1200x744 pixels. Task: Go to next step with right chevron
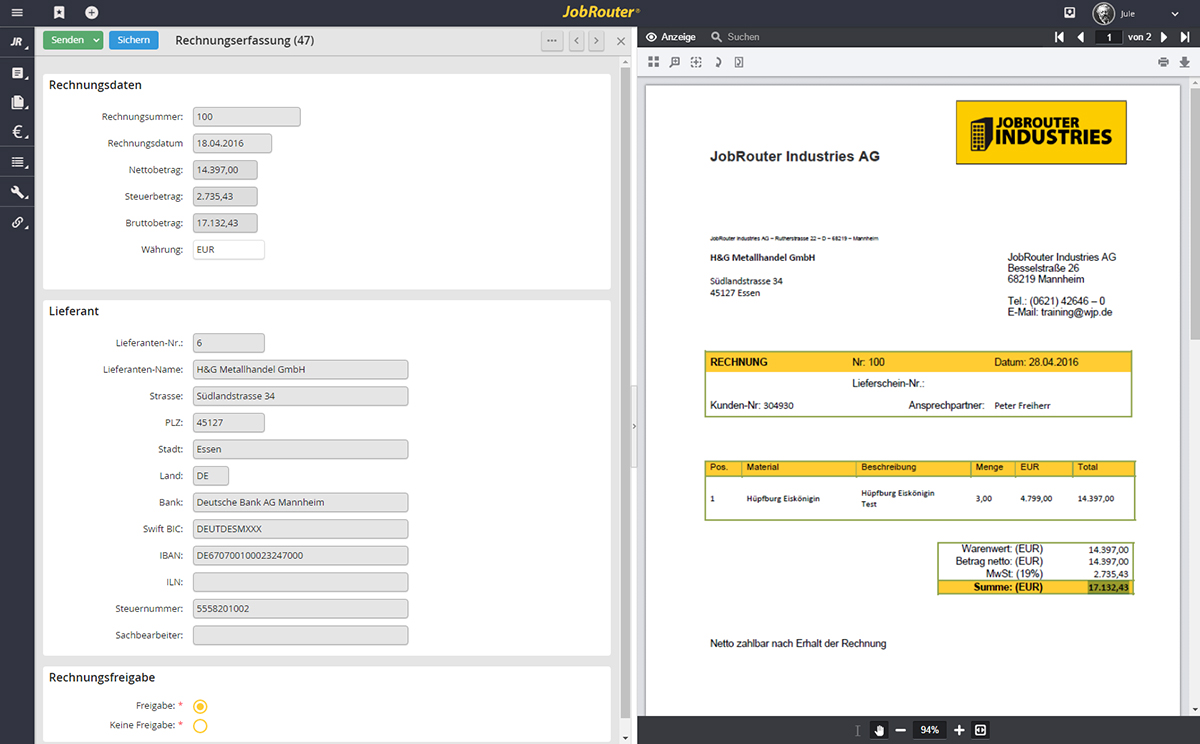(x=596, y=41)
